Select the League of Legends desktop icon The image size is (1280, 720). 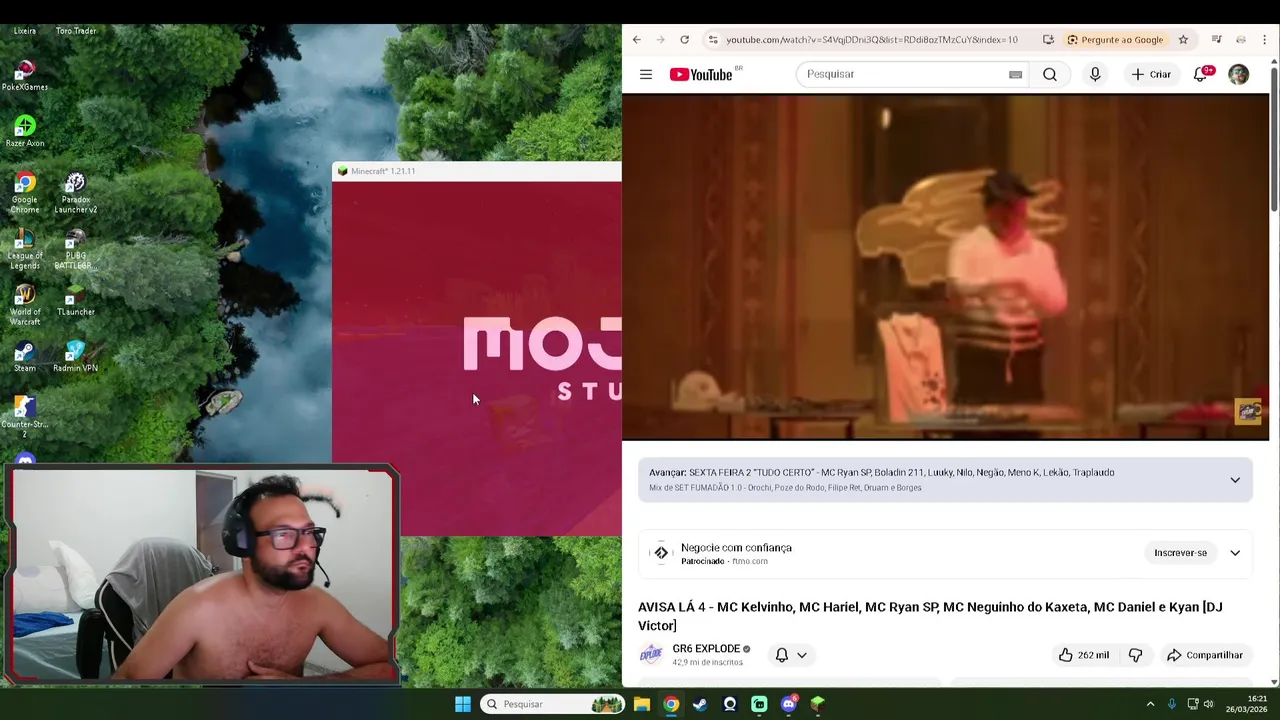(x=25, y=249)
